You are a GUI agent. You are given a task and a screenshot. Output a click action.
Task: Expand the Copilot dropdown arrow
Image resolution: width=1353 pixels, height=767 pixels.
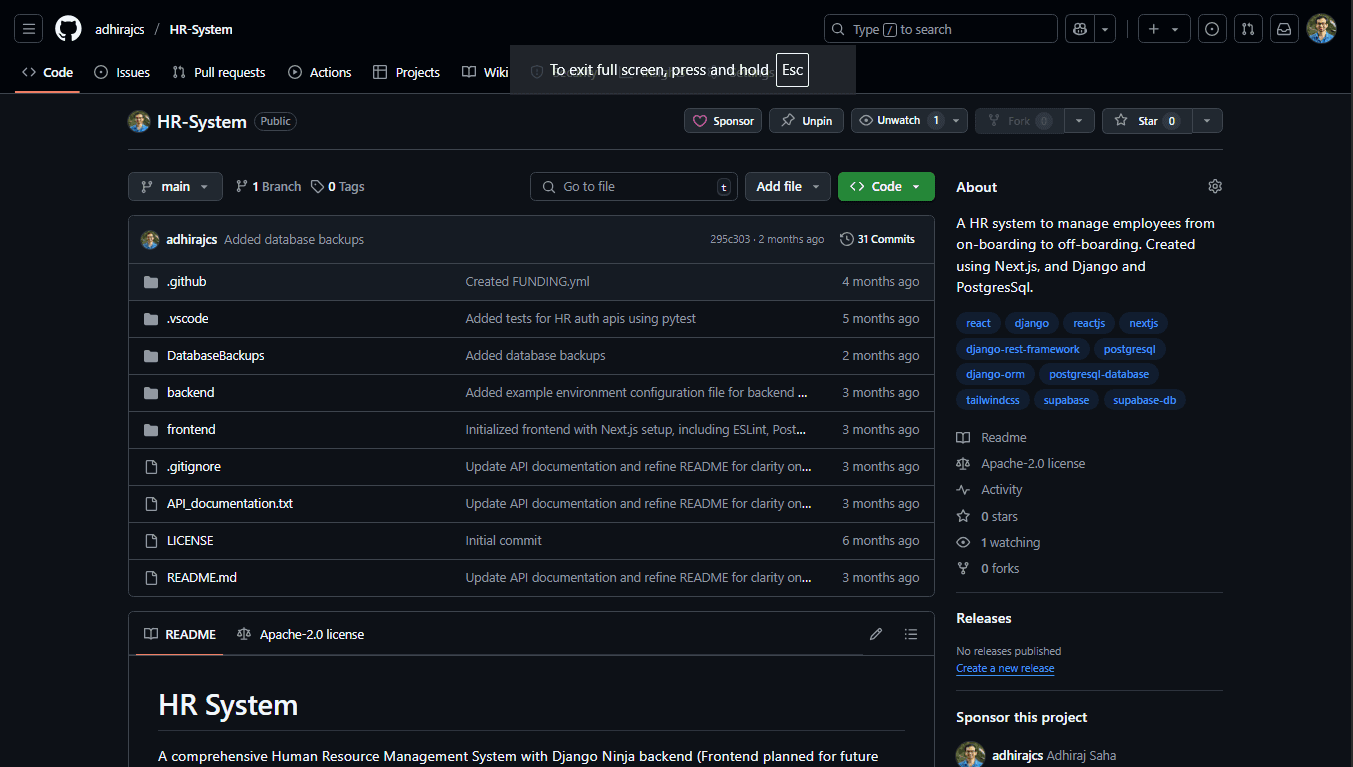1105,29
